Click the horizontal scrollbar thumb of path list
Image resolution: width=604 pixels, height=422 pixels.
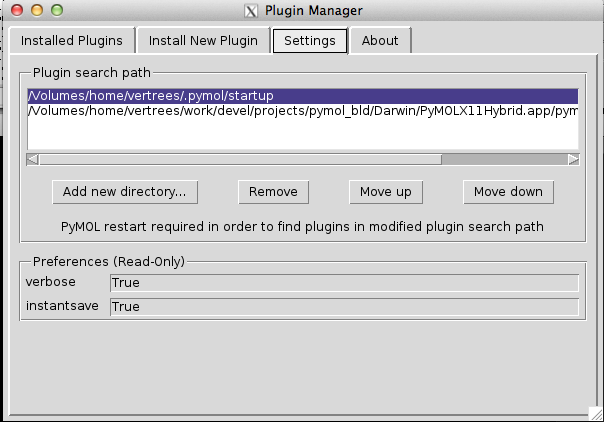click(x=240, y=159)
